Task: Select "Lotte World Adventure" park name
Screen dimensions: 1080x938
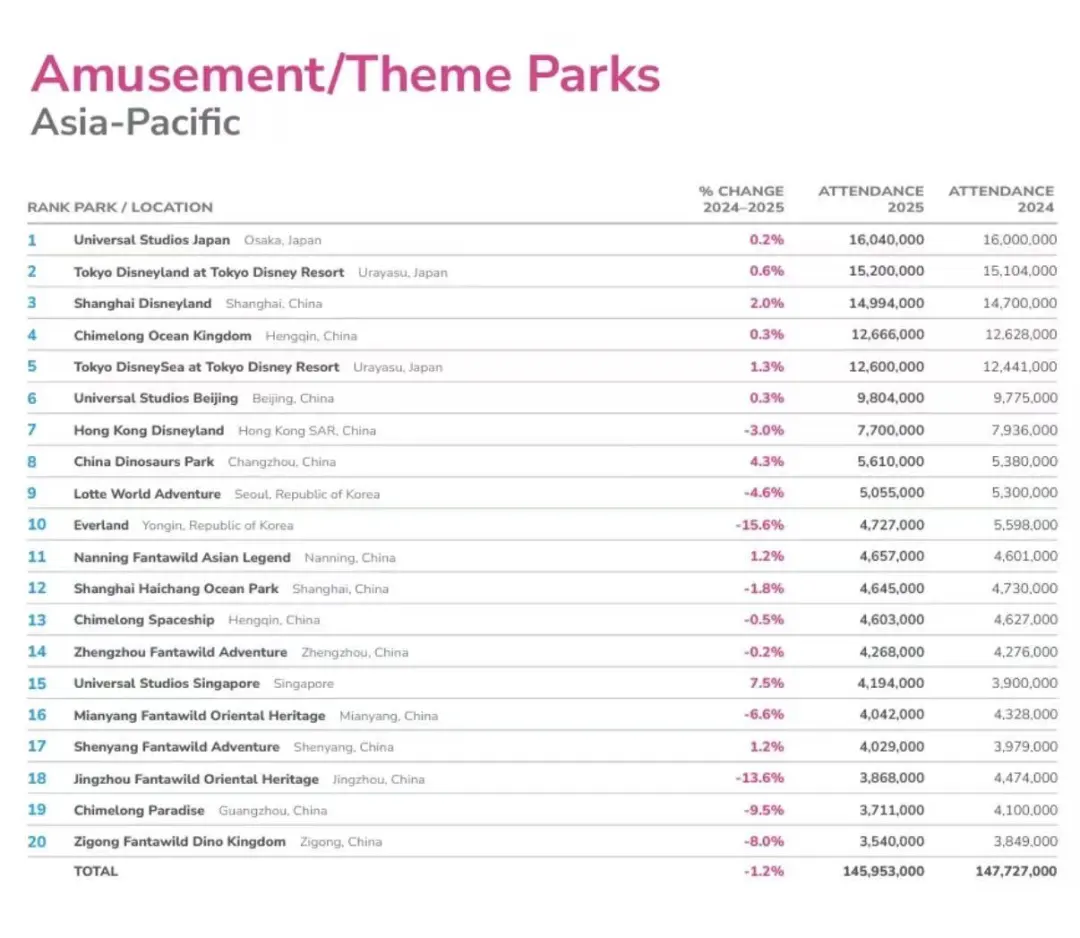Action: 147,494
